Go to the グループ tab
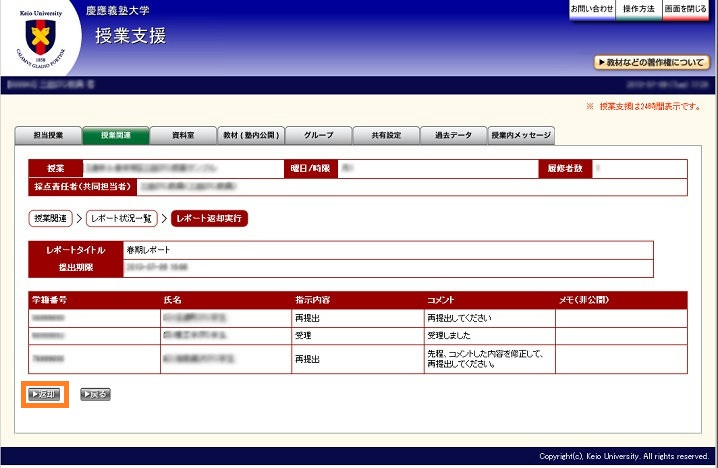718x468 pixels. 318,135
